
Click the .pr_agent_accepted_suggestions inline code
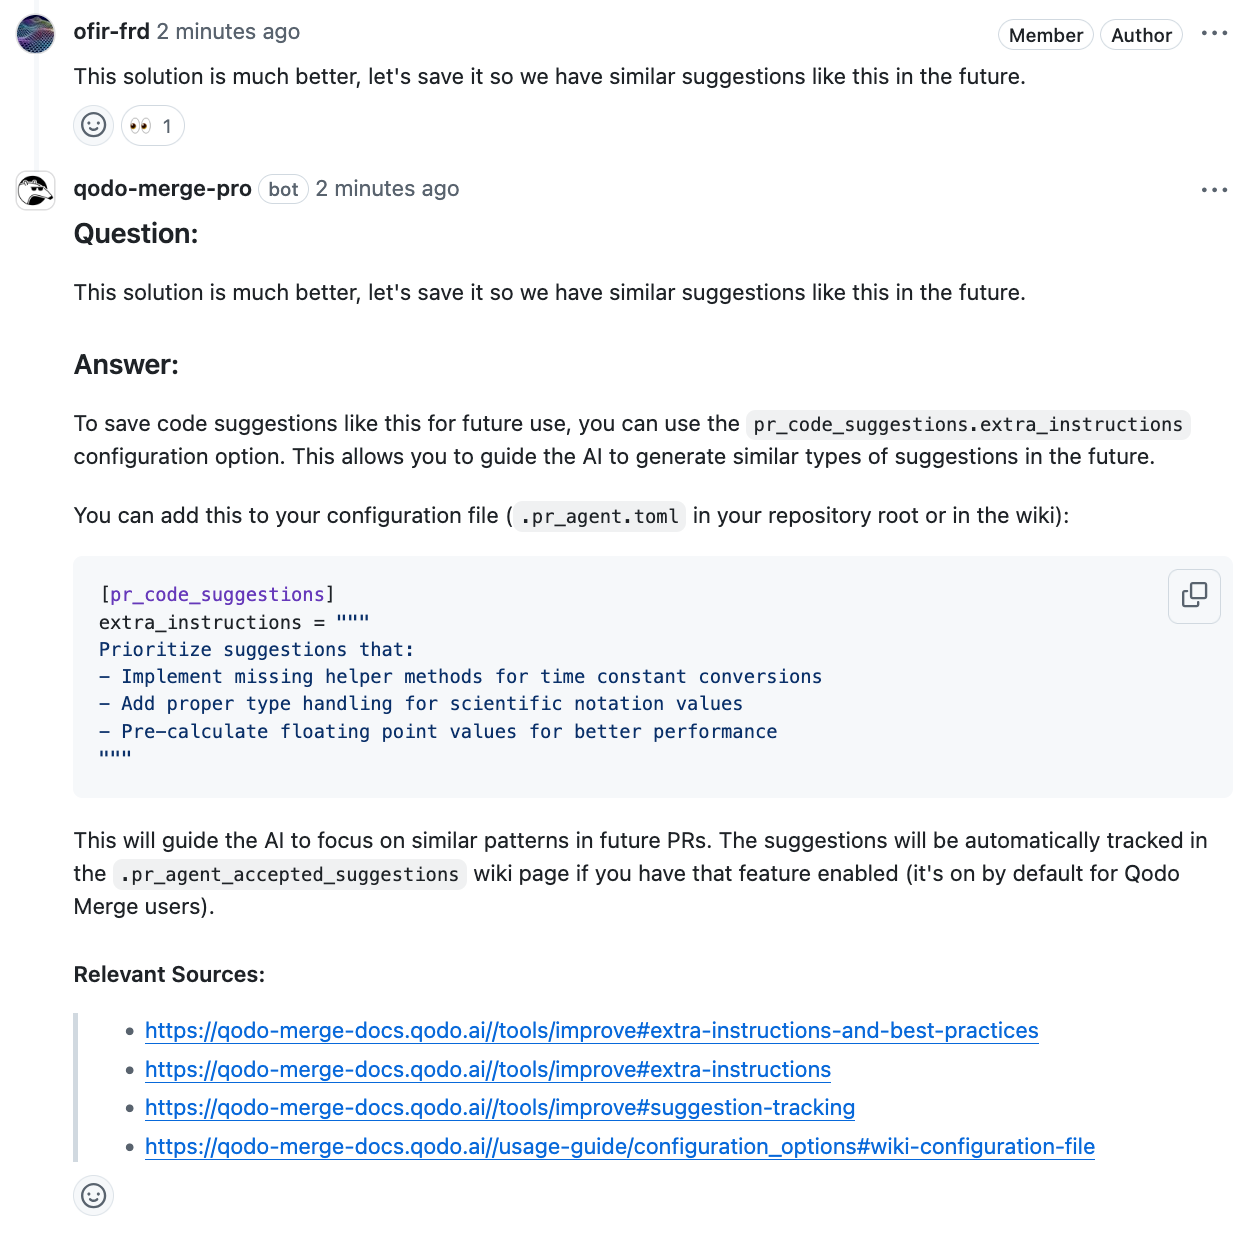[x=289, y=875]
